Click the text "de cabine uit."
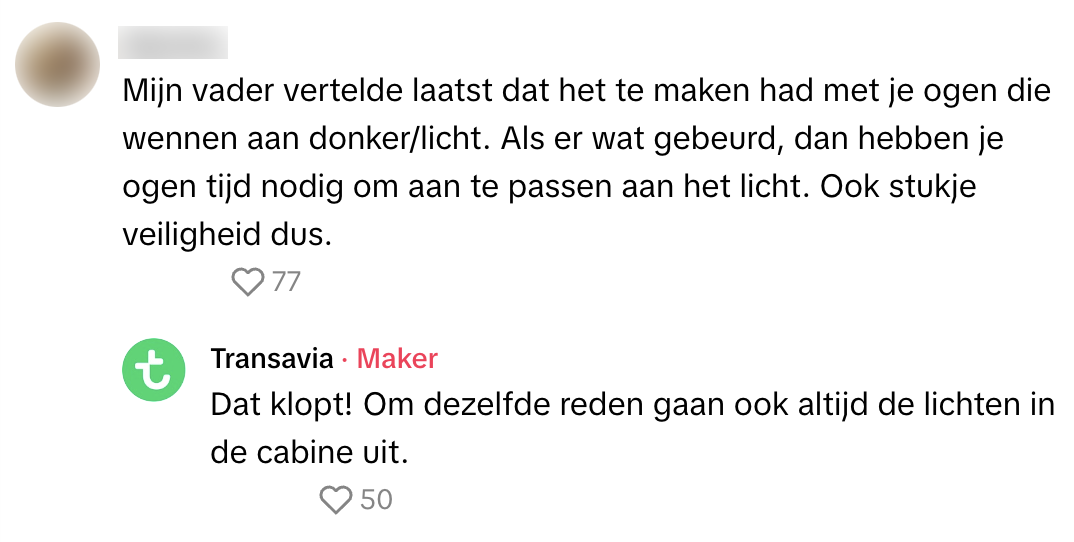 point(310,452)
